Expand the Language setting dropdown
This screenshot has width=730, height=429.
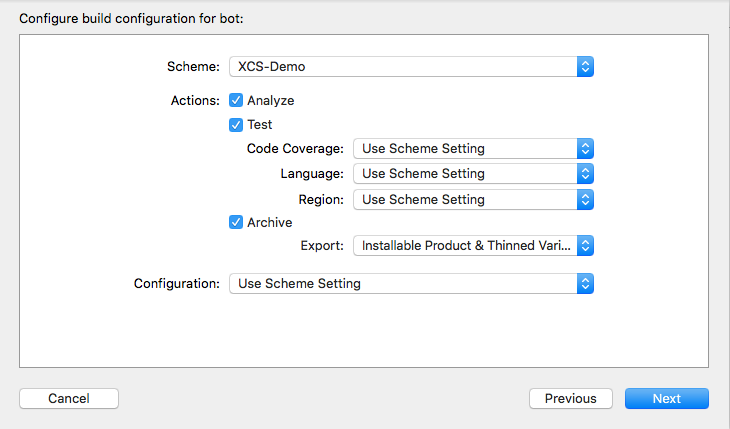pyautogui.click(x=465, y=174)
